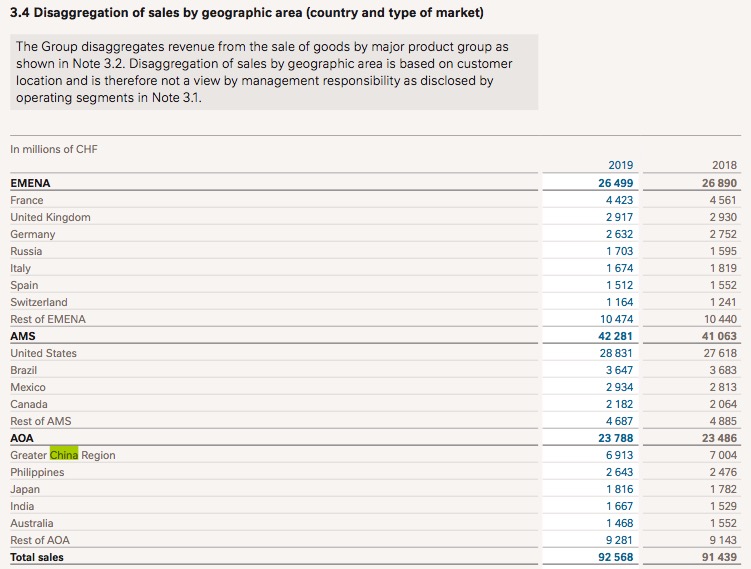The height and width of the screenshot is (569, 751).
Task: Select the 2019 France value 4 423
Action: pos(619,200)
